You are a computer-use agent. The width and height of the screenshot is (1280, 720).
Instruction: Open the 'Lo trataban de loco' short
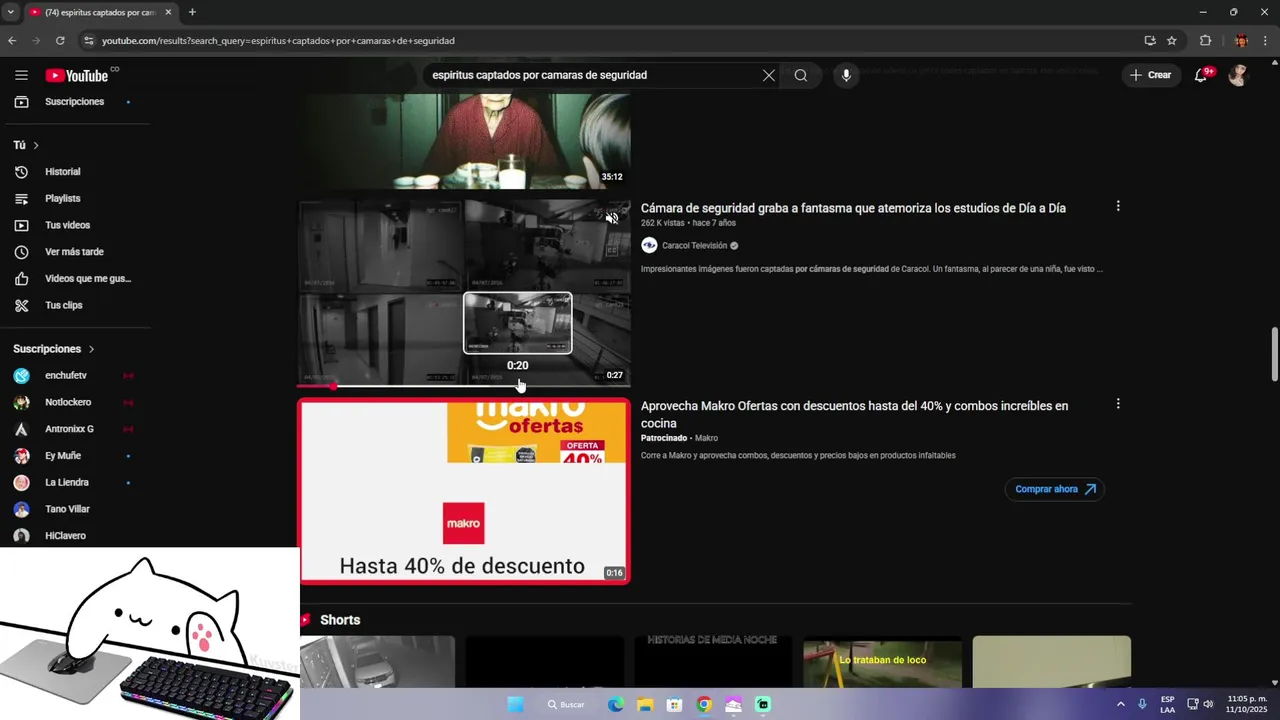[882, 661]
